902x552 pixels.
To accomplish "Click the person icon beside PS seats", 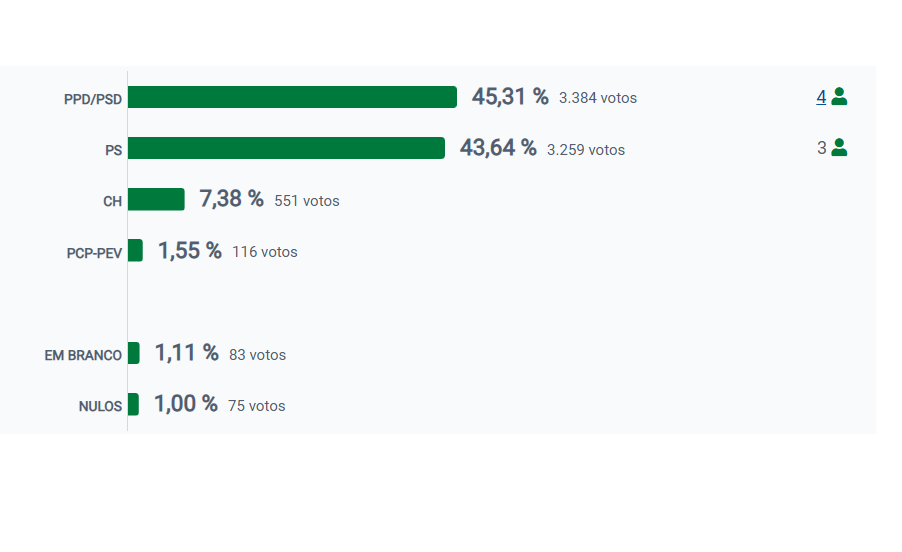I will tap(839, 148).
